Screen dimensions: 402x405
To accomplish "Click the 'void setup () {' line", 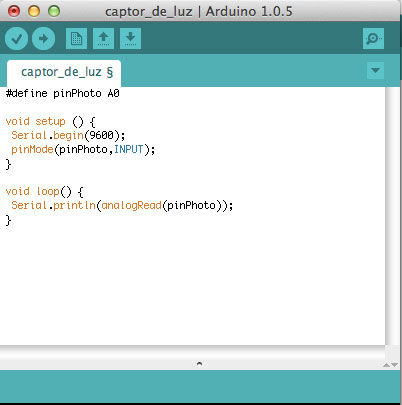I will (51, 121).
